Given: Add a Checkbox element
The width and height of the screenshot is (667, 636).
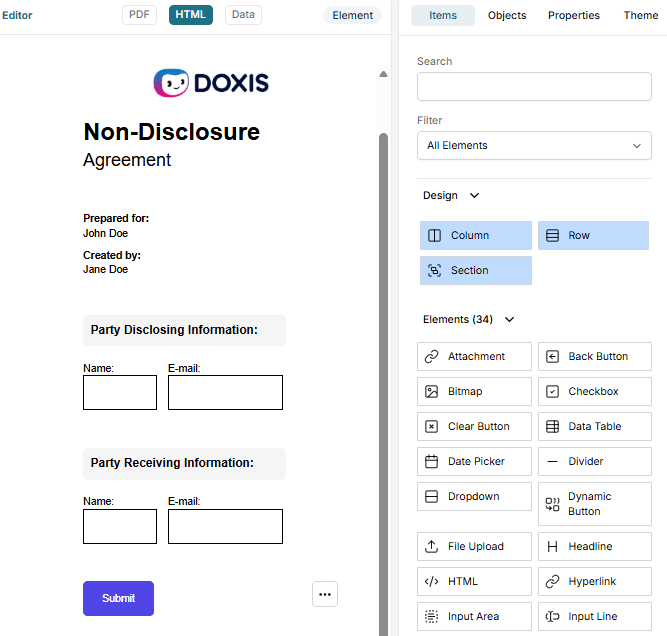Looking at the screenshot, I should coord(595,391).
